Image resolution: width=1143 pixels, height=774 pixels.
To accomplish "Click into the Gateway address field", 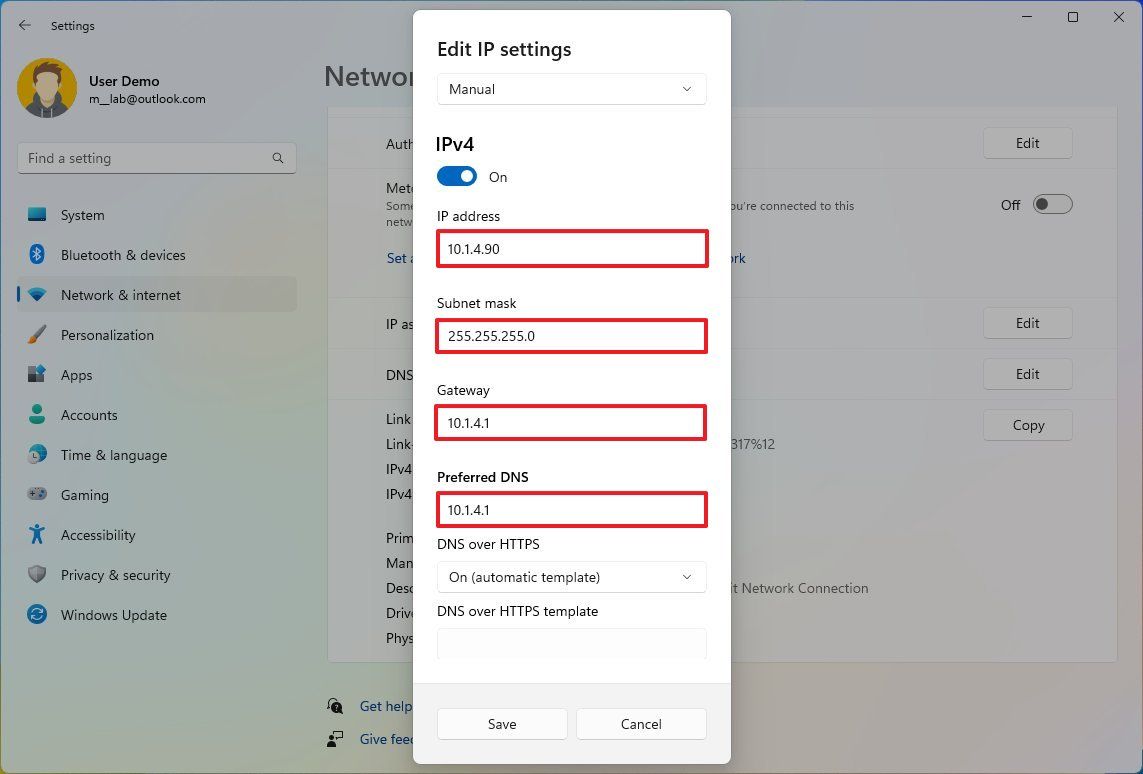I will 571,423.
